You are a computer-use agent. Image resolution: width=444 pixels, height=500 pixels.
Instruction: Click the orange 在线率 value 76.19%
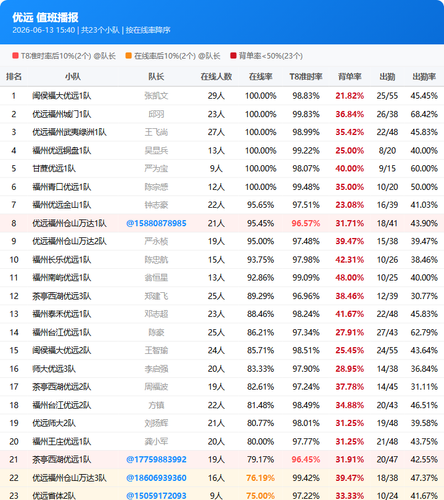click(x=261, y=478)
